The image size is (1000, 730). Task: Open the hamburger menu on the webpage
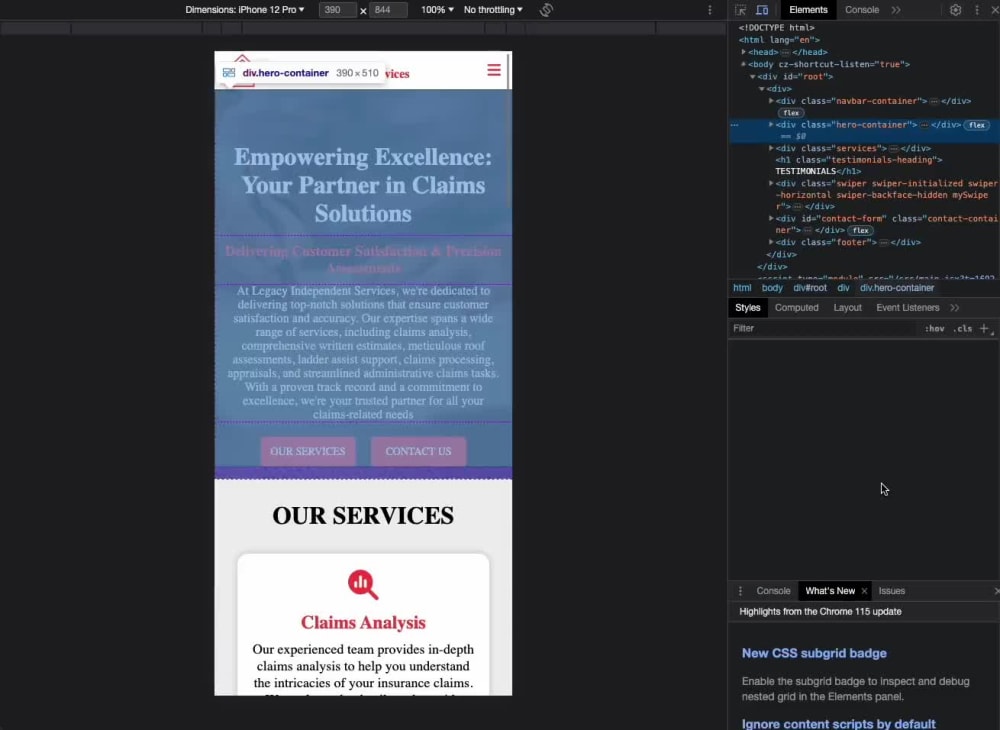pyautogui.click(x=494, y=69)
